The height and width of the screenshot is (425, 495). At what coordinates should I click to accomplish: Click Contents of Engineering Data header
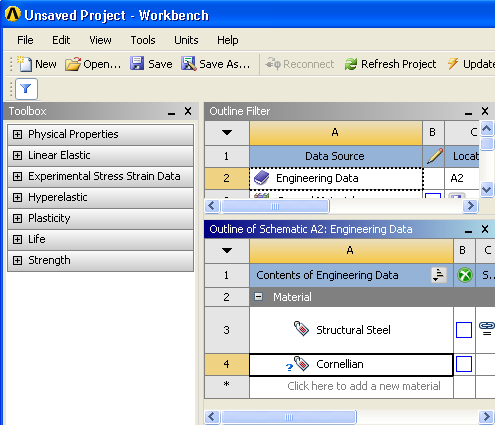[327, 275]
